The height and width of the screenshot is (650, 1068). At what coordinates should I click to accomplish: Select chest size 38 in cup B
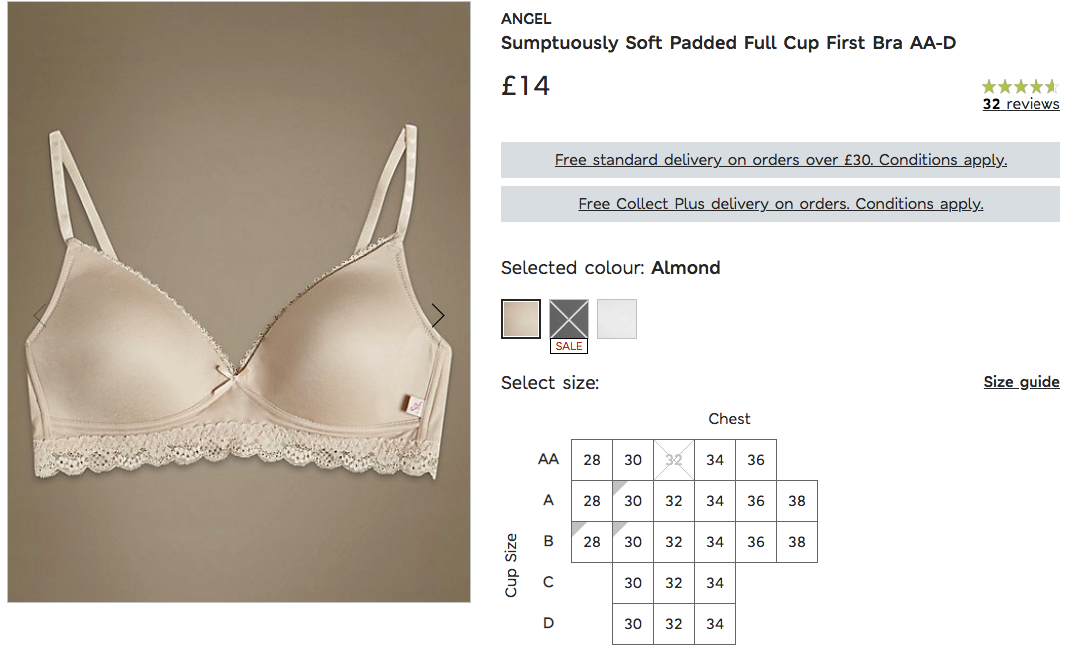(796, 541)
